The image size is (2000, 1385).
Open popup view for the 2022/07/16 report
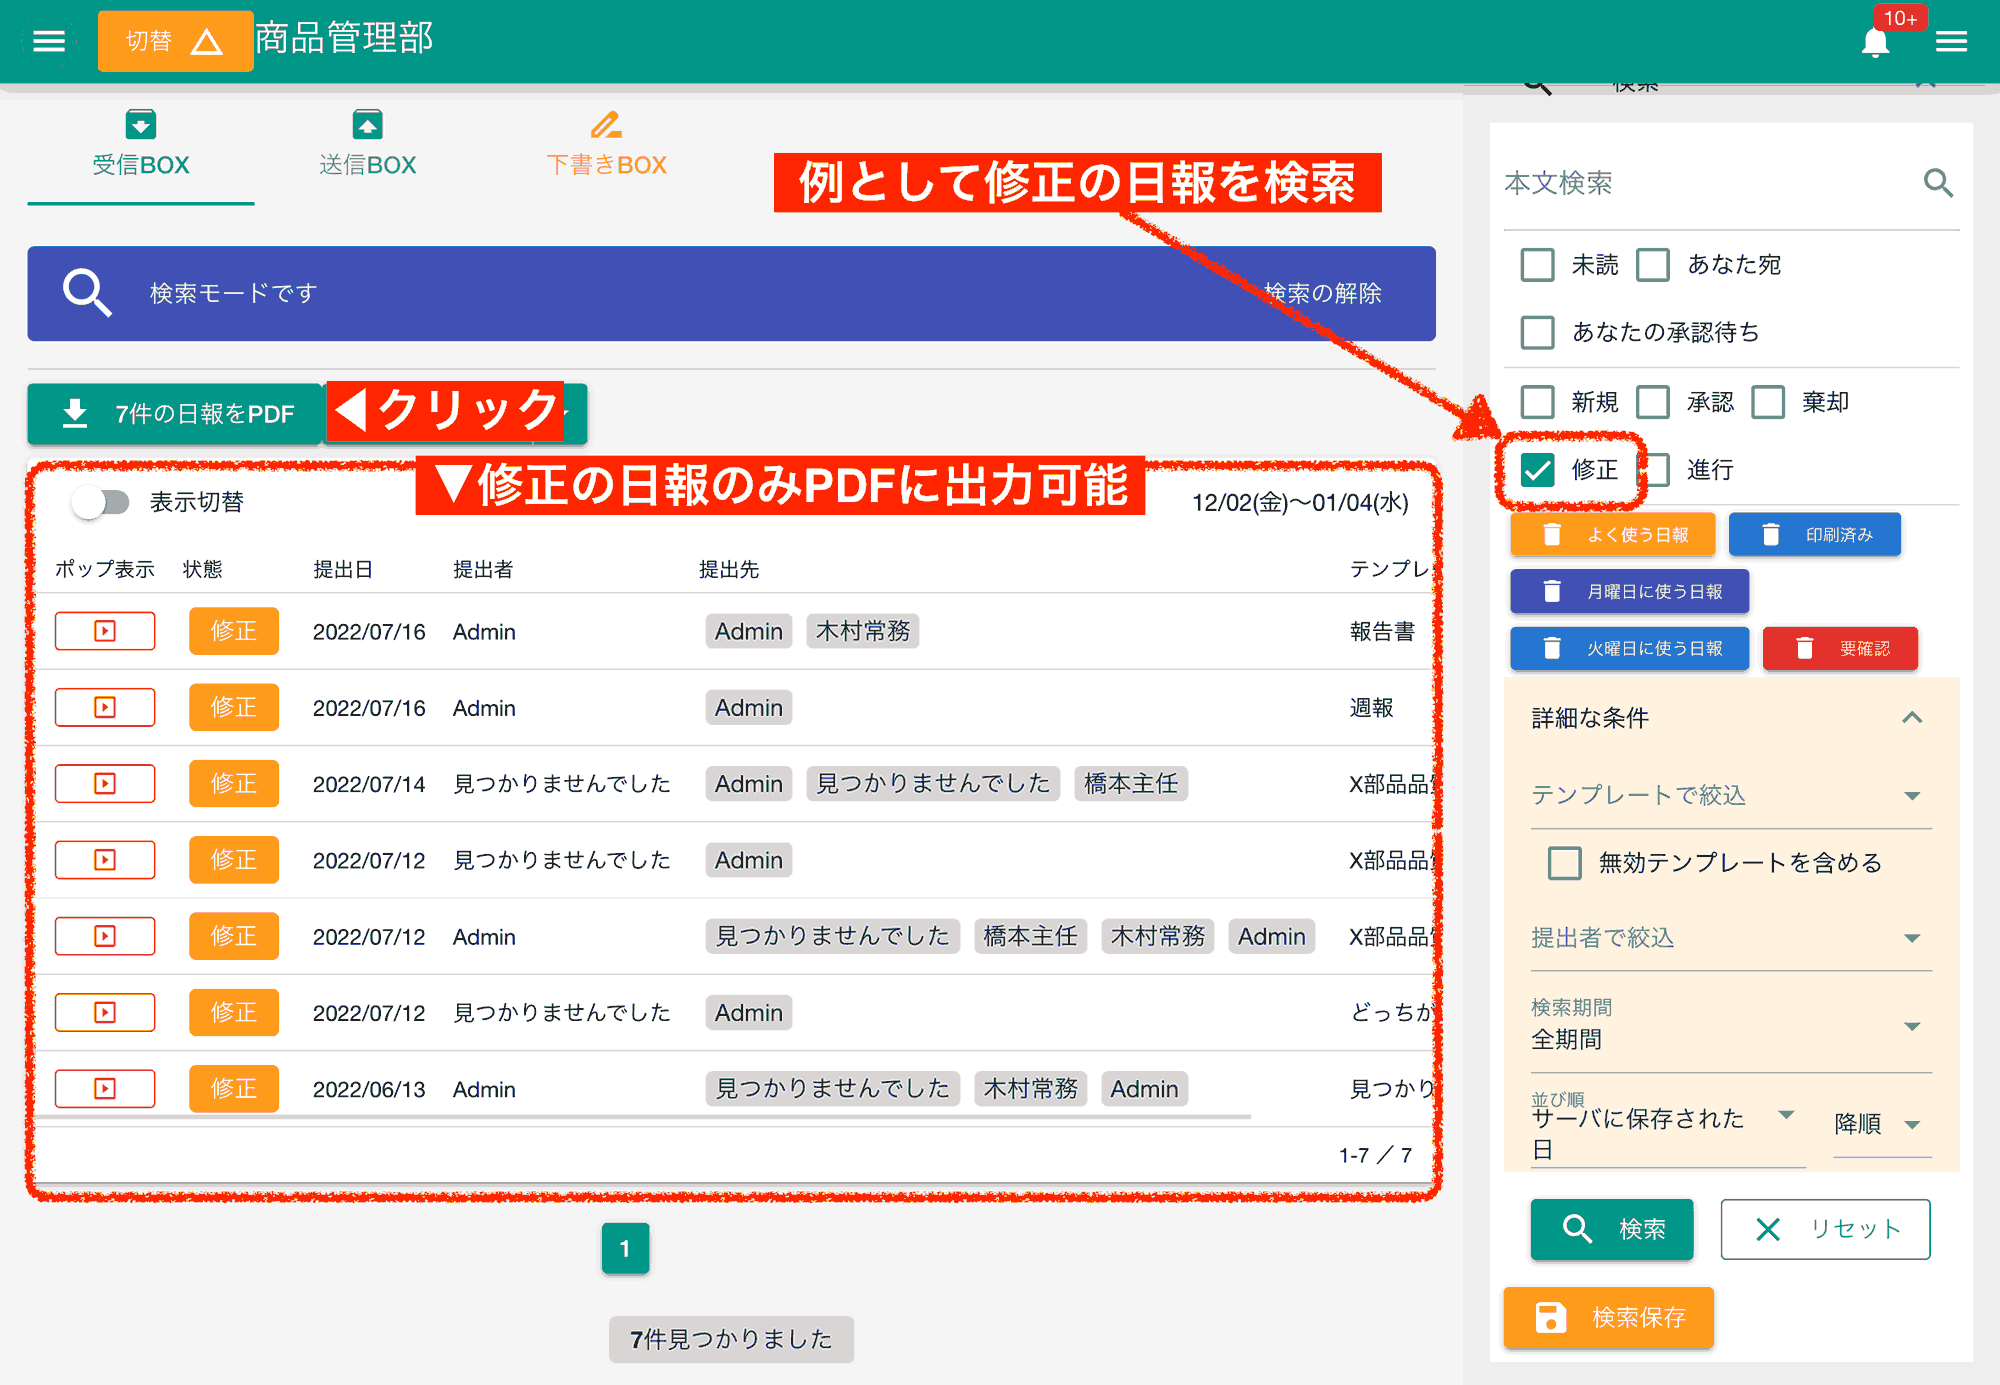point(104,631)
